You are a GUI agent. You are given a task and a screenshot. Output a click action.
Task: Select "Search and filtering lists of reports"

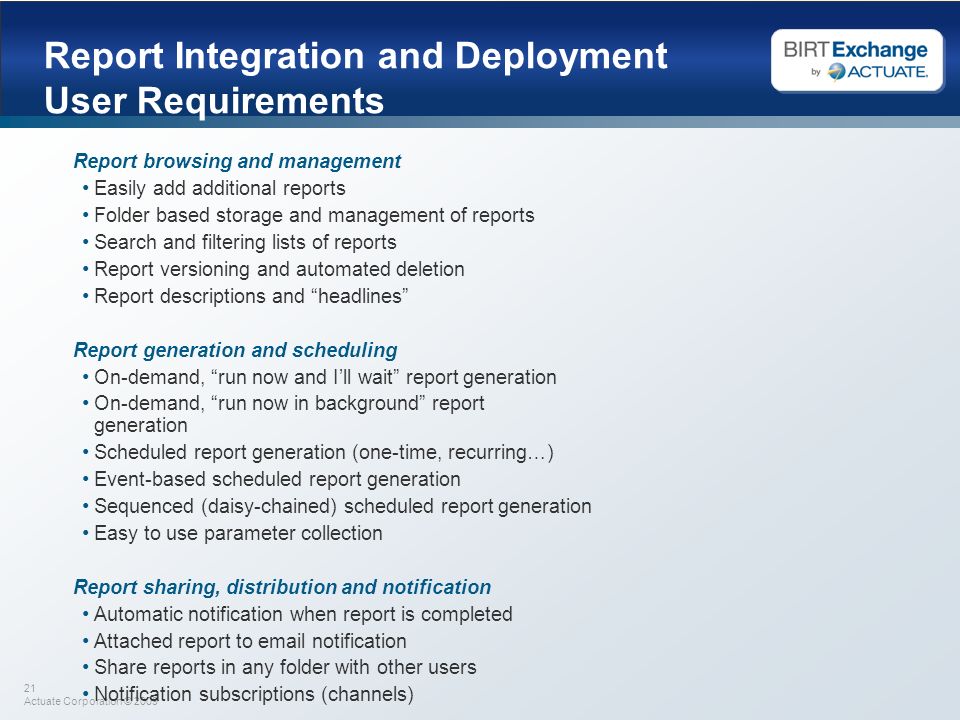click(x=246, y=242)
